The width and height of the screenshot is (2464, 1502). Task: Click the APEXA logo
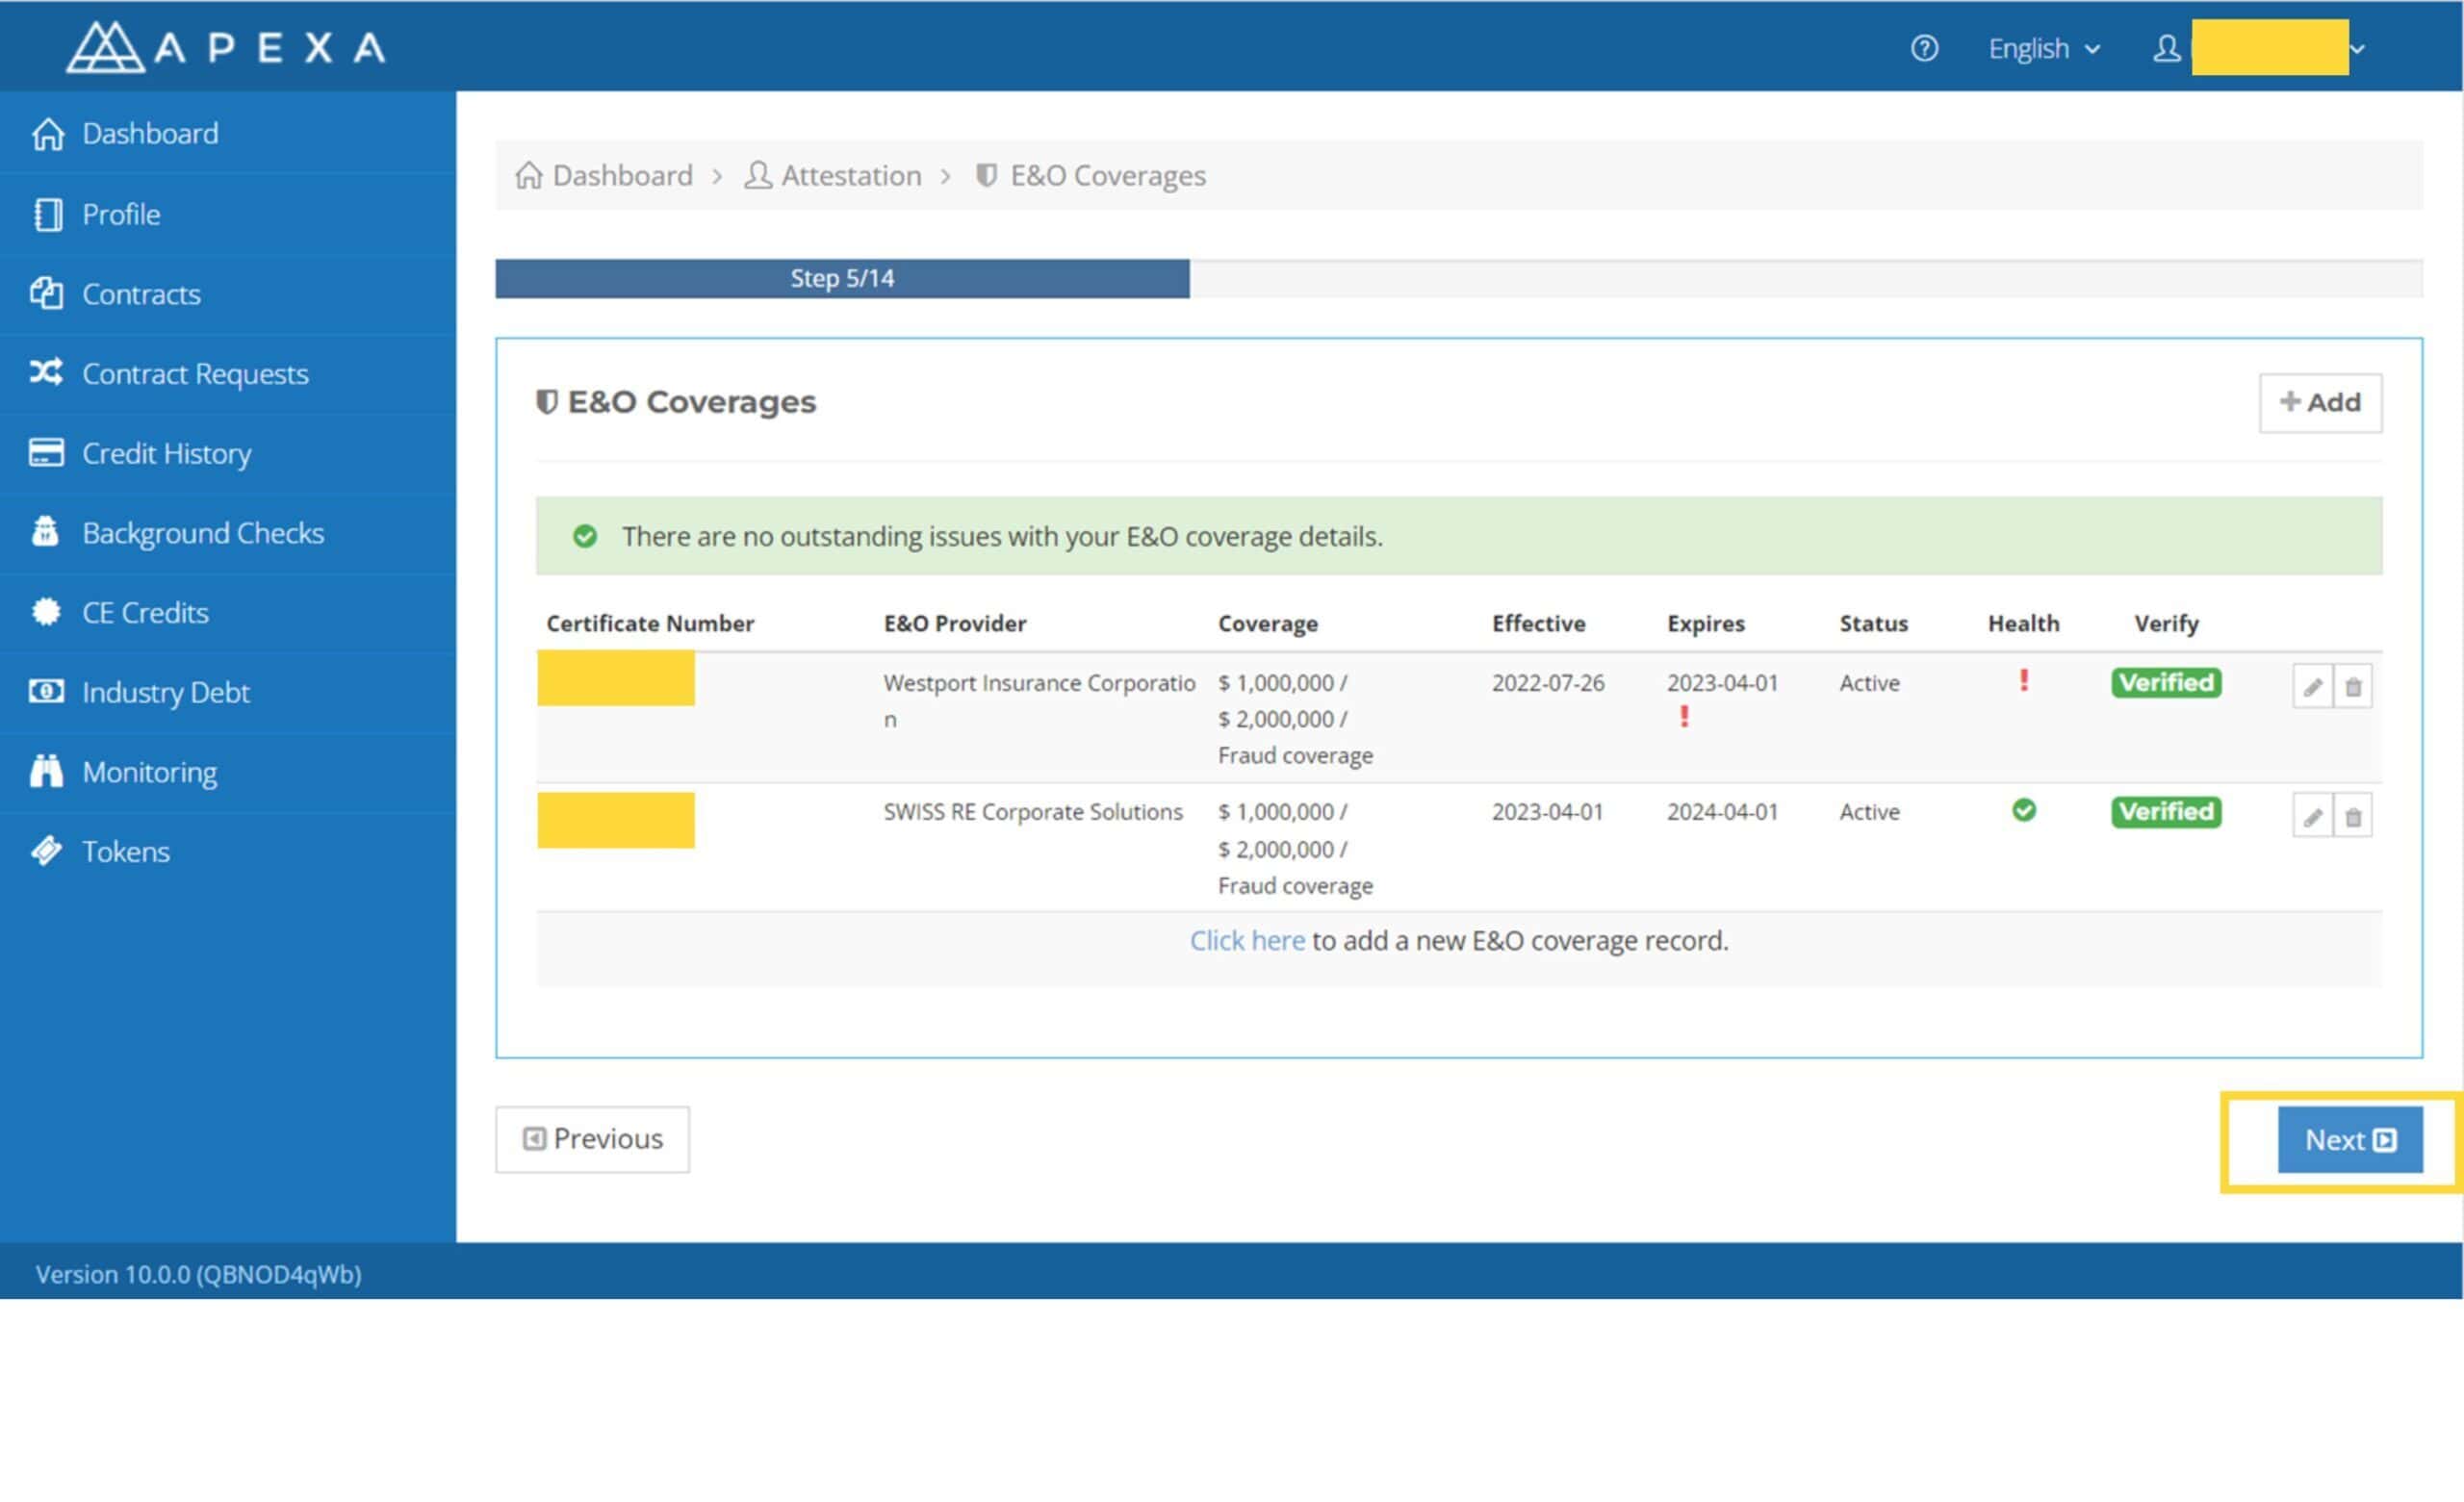(x=226, y=47)
